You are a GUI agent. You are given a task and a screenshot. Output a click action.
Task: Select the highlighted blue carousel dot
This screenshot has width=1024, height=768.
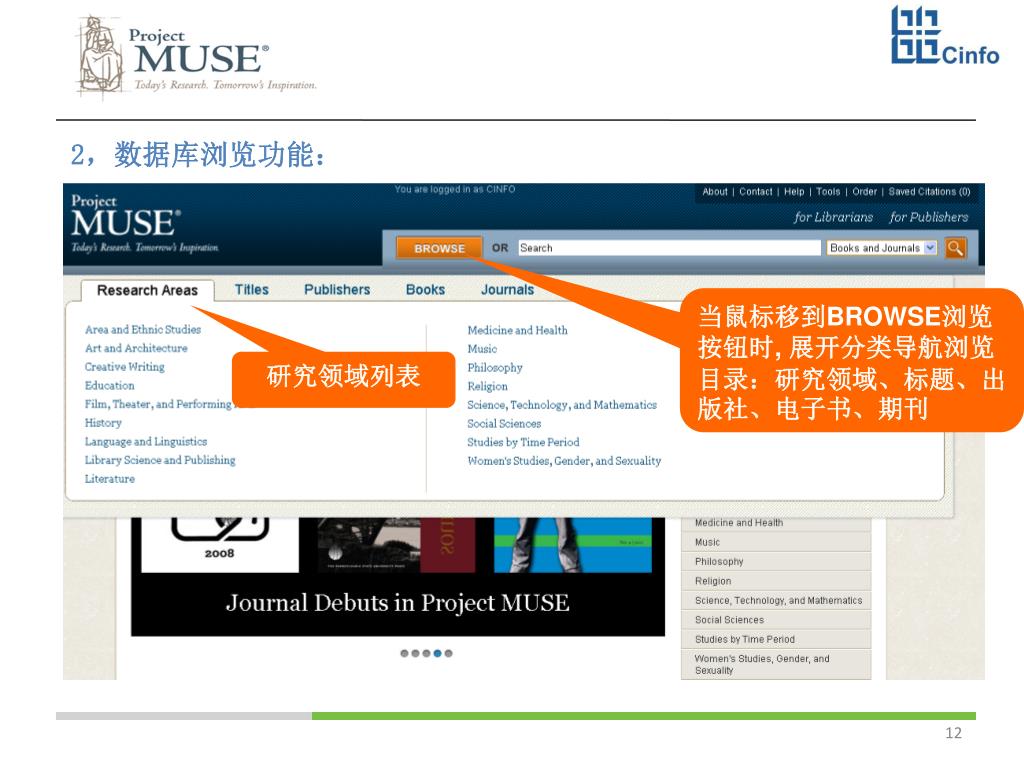coord(438,653)
